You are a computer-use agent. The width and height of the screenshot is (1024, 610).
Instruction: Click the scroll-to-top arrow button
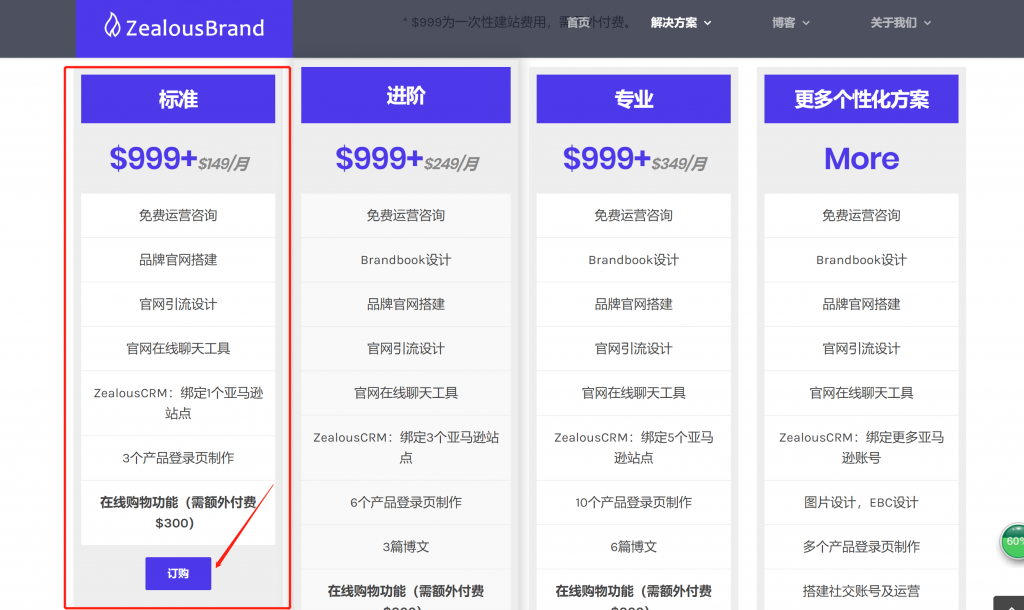pos(1009,603)
